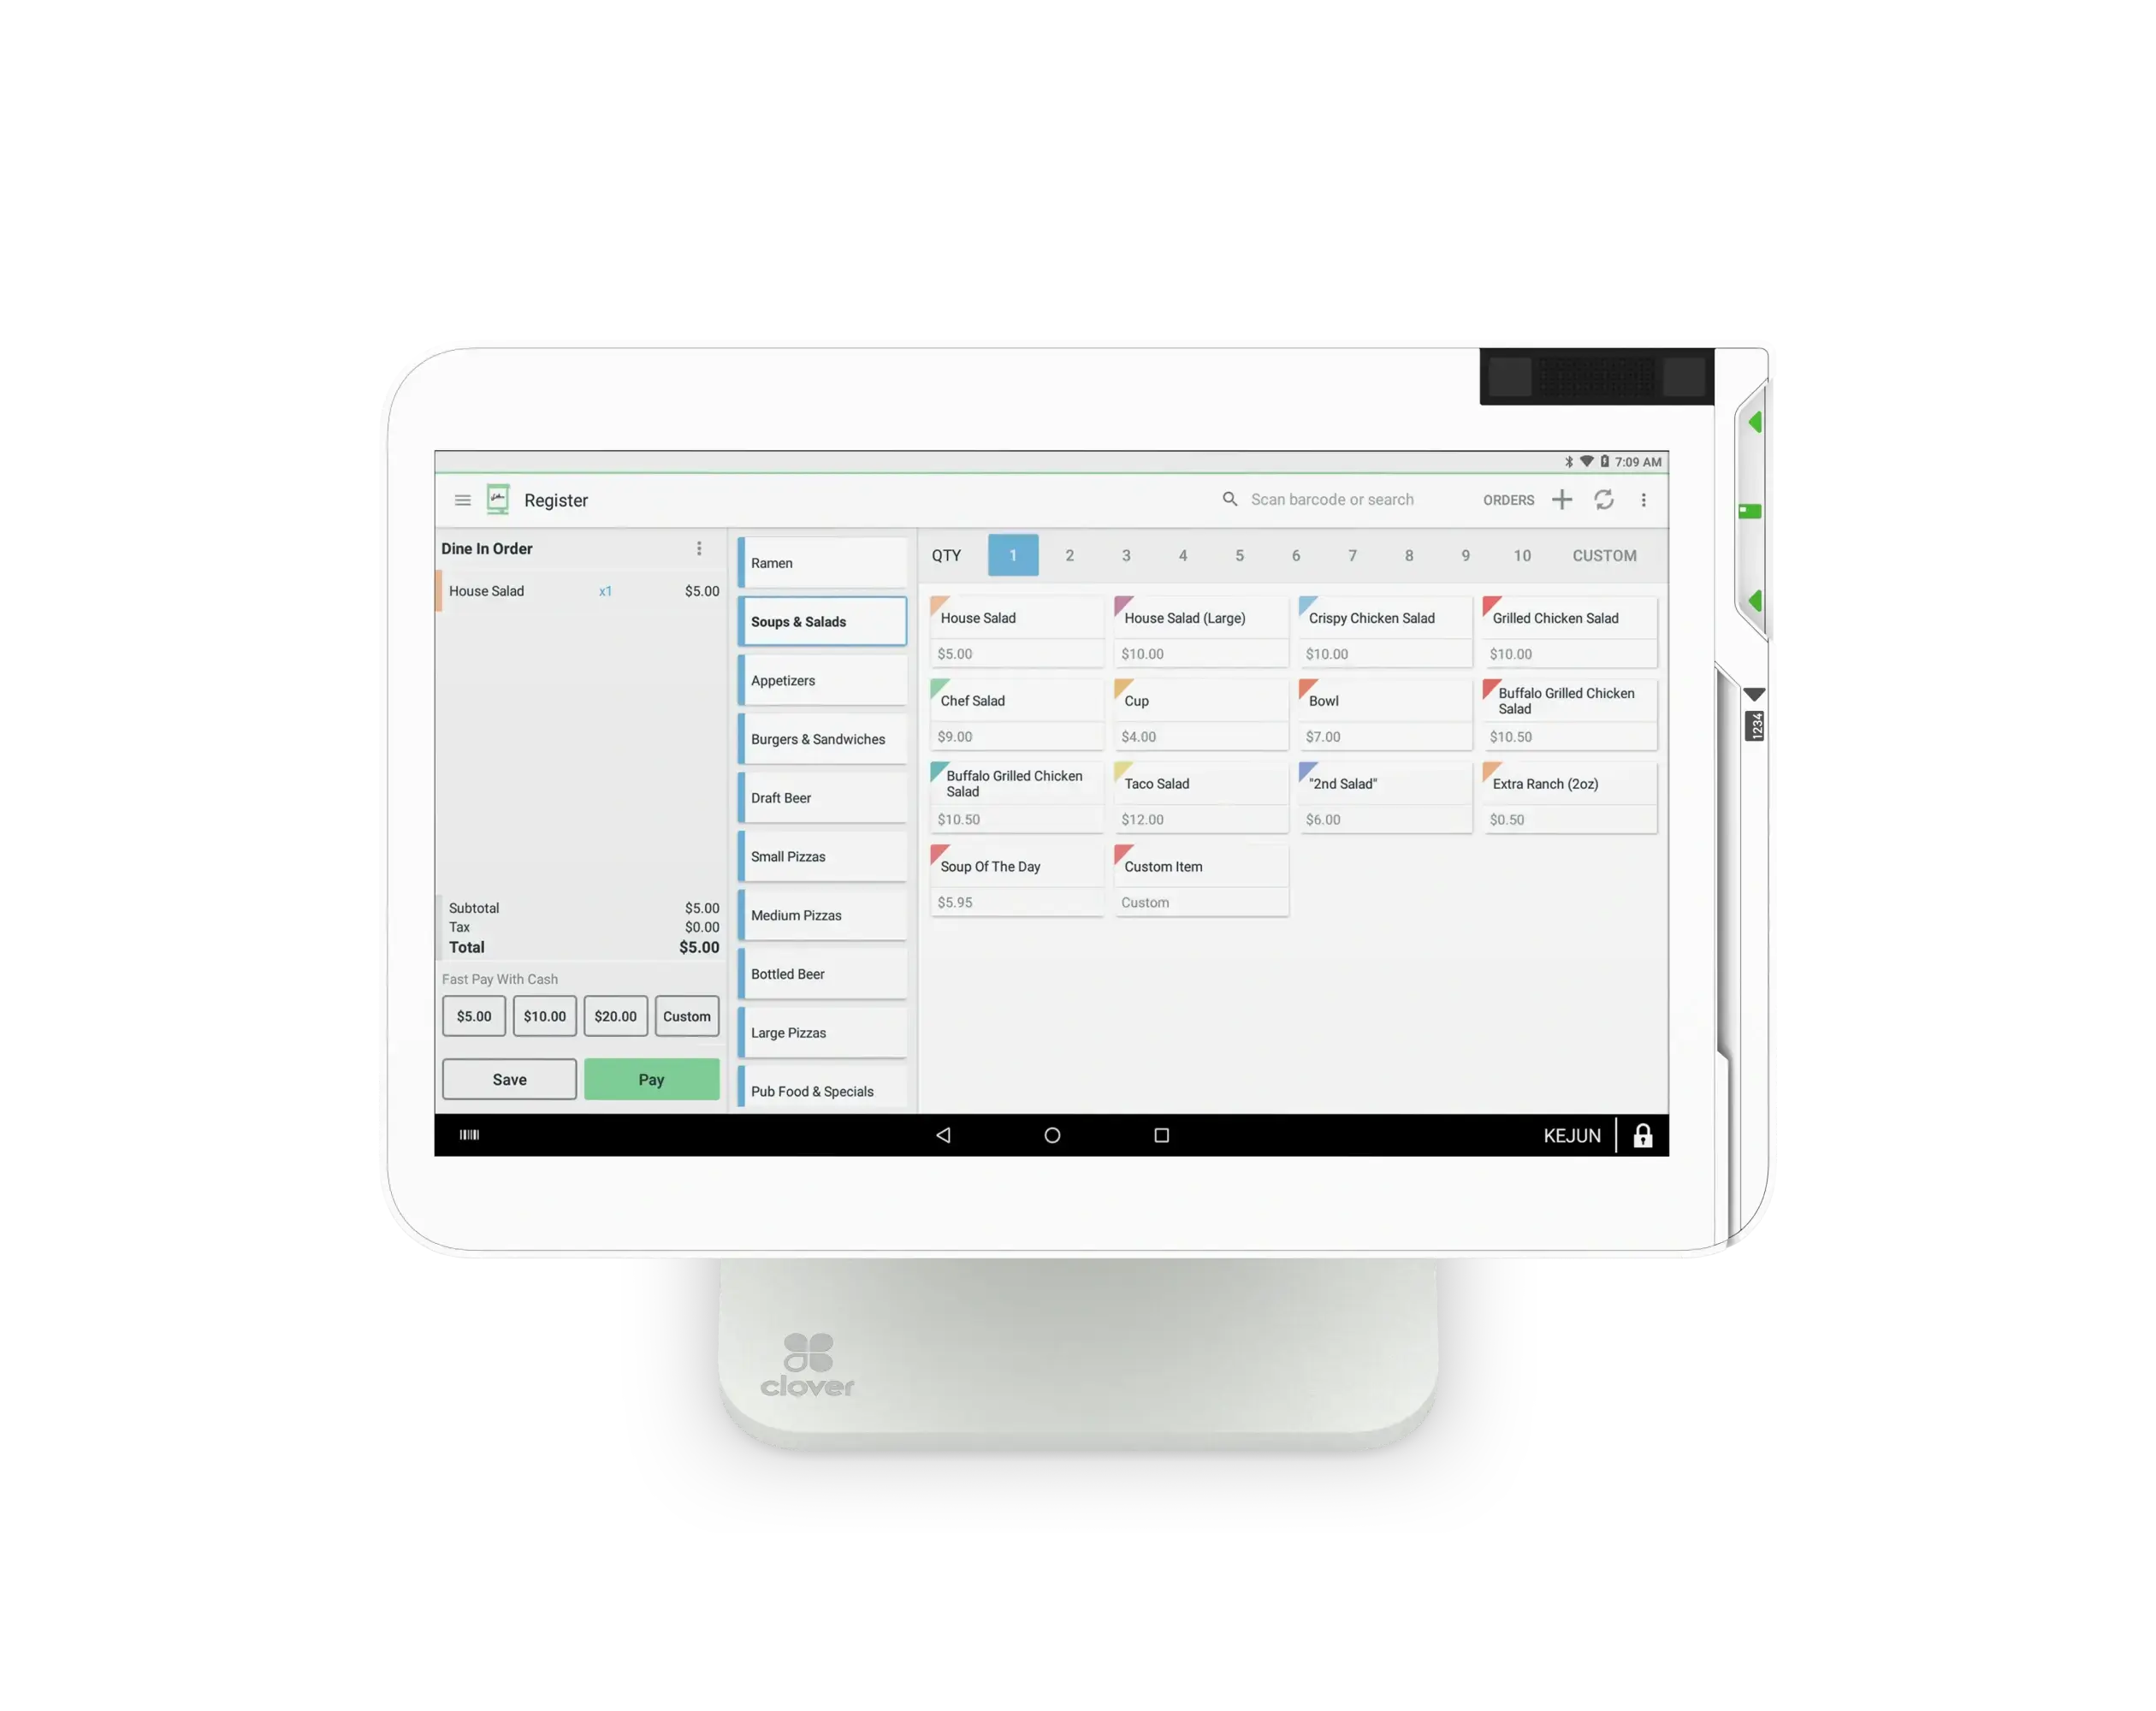Click the Save button
This screenshot has width=2156, height=1711.
pos(509,1080)
